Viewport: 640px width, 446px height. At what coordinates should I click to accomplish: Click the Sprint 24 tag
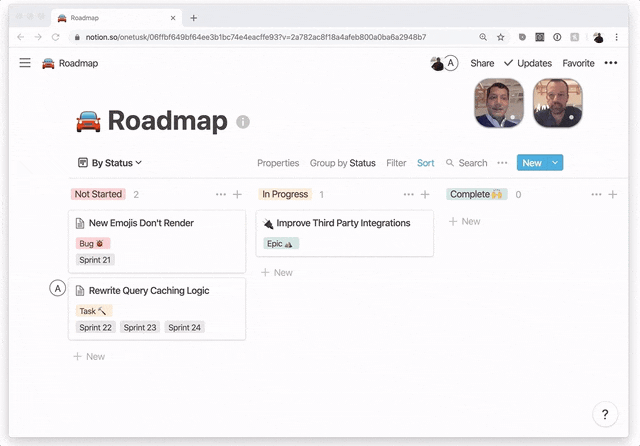pos(184,327)
